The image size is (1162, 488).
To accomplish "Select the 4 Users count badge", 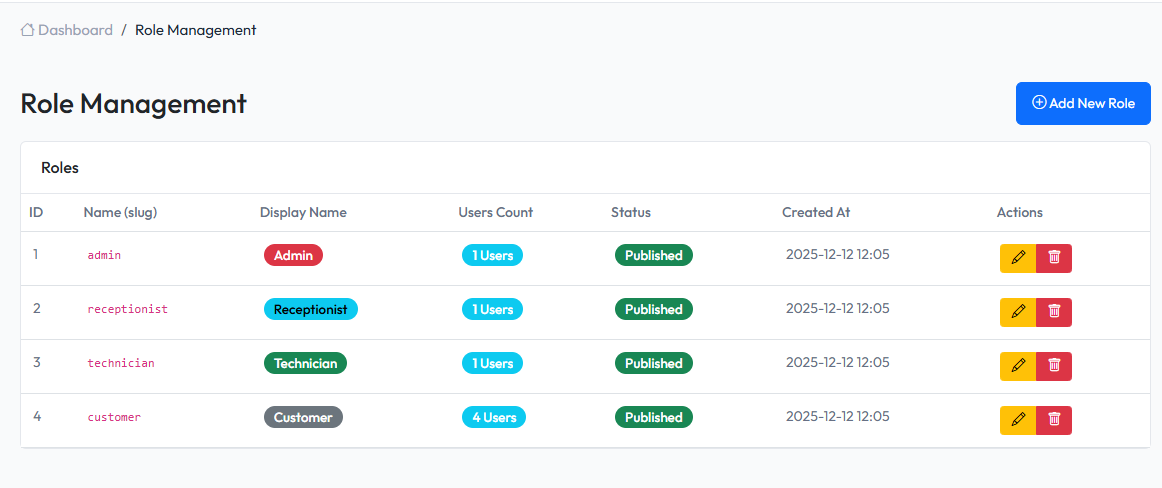I will pyautogui.click(x=493, y=417).
